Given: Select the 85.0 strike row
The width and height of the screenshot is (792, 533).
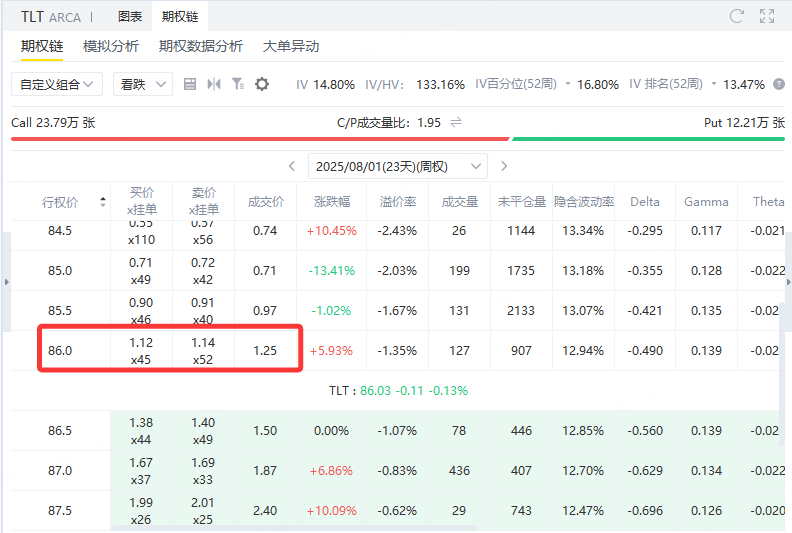Looking at the screenshot, I should click(x=397, y=271).
